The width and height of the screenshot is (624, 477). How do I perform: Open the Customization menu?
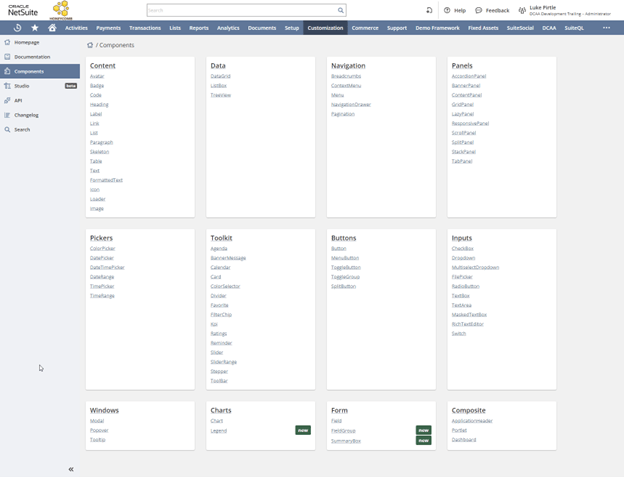pos(325,28)
